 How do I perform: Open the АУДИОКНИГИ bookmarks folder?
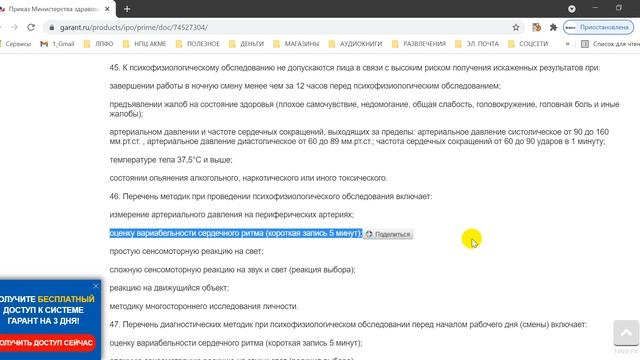(356, 44)
